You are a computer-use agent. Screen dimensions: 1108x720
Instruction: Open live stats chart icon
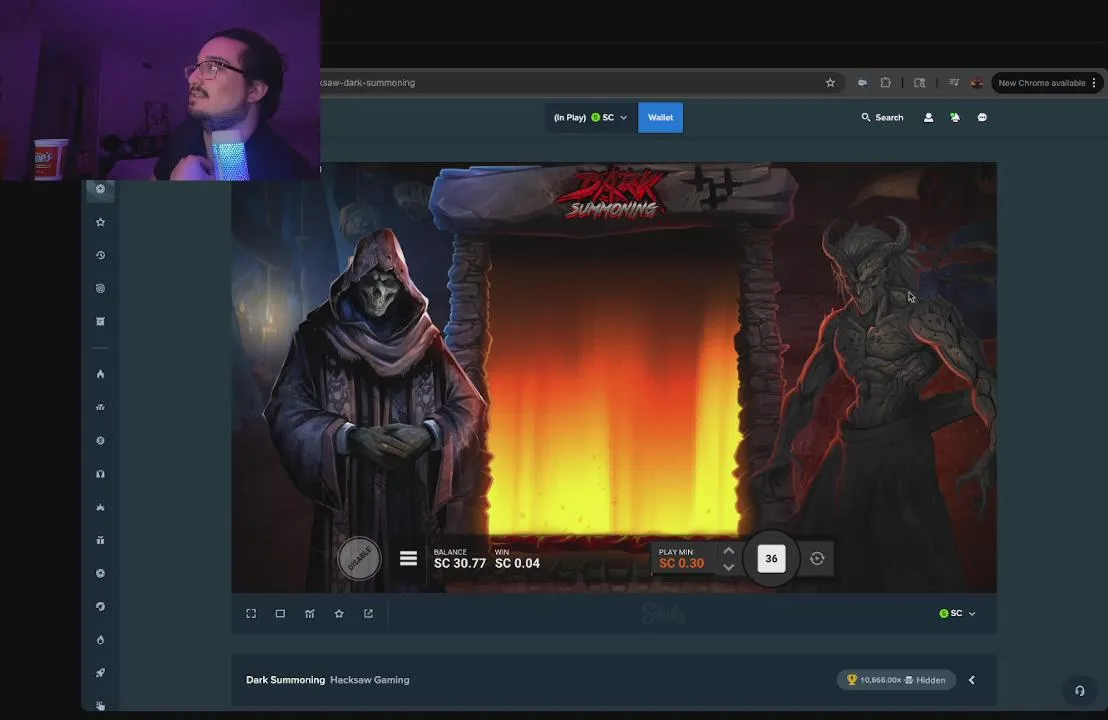click(x=310, y=613)
